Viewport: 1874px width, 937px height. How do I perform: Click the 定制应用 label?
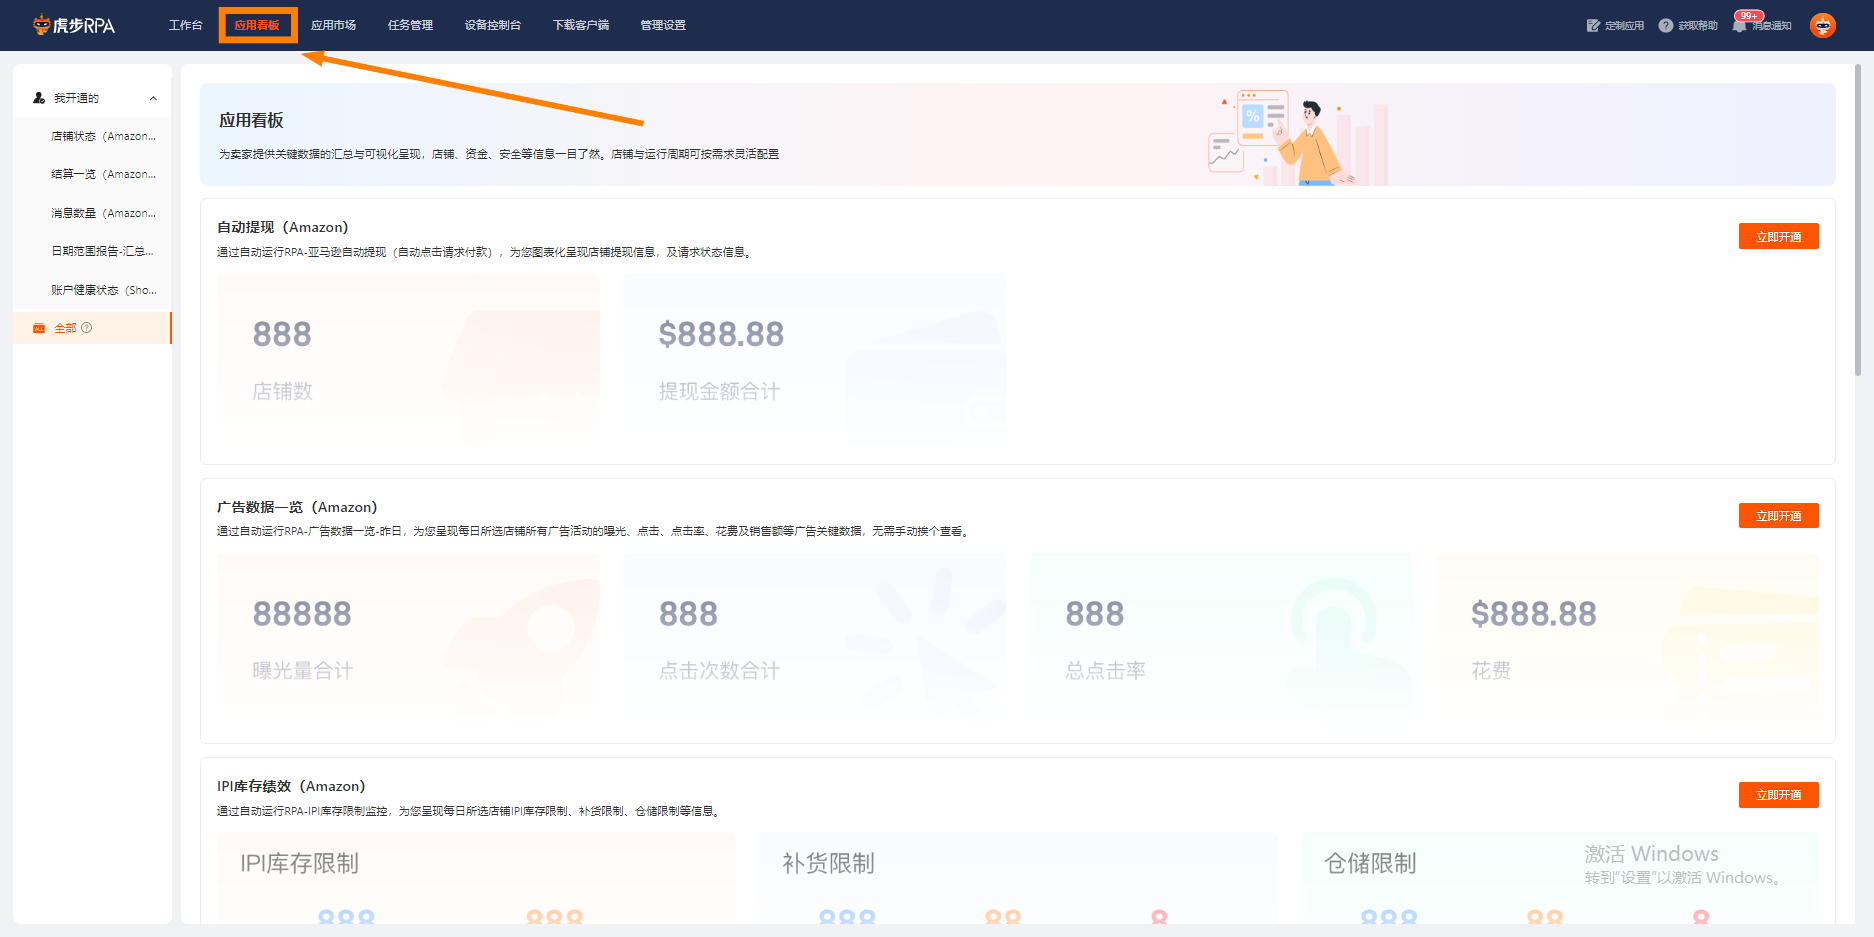pos(1624,26)
